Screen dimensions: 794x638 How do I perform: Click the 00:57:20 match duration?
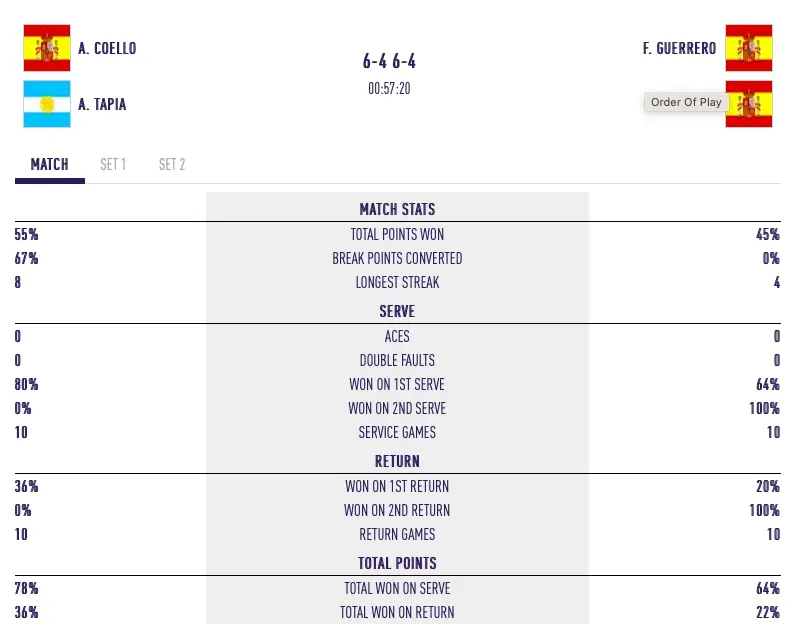pyautogui.click(x=389, y=88)
